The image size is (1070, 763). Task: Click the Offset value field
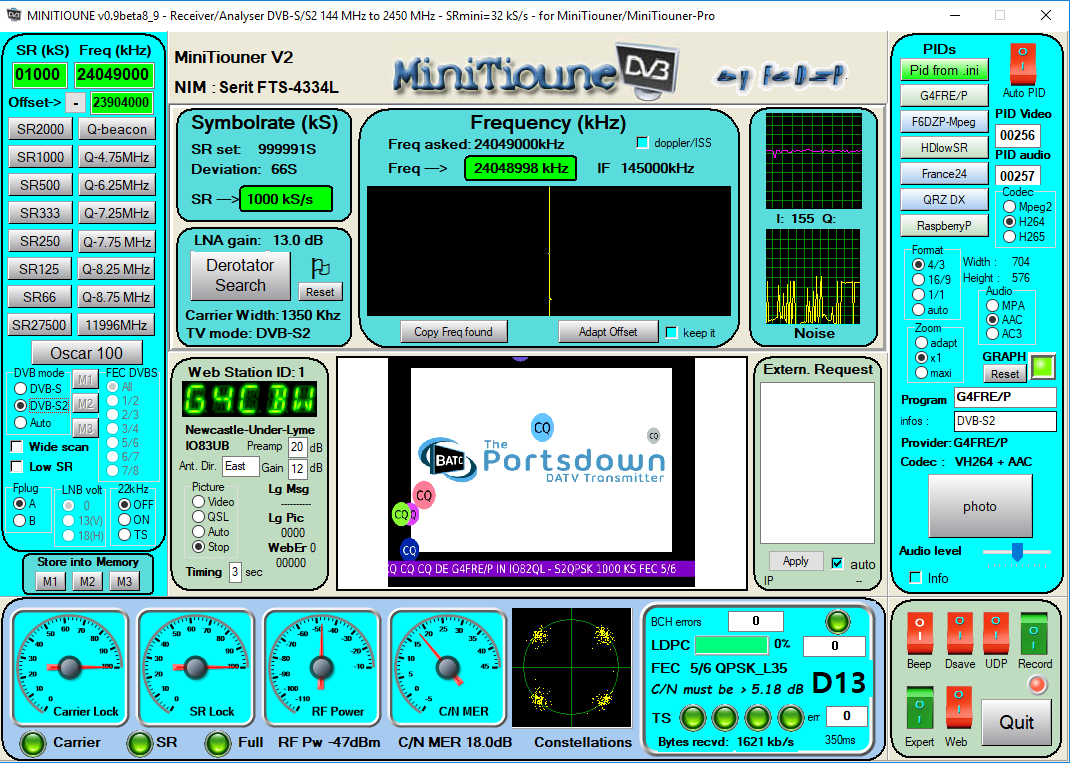(121, 102)
